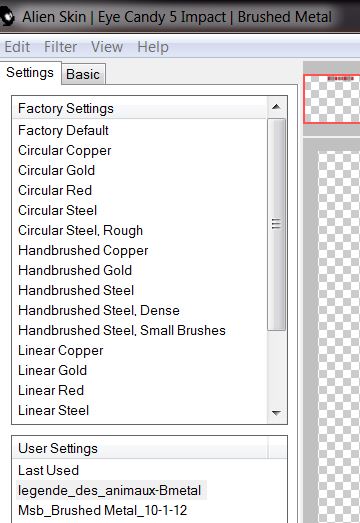Choose the Linear Red preset

point(51,391)
